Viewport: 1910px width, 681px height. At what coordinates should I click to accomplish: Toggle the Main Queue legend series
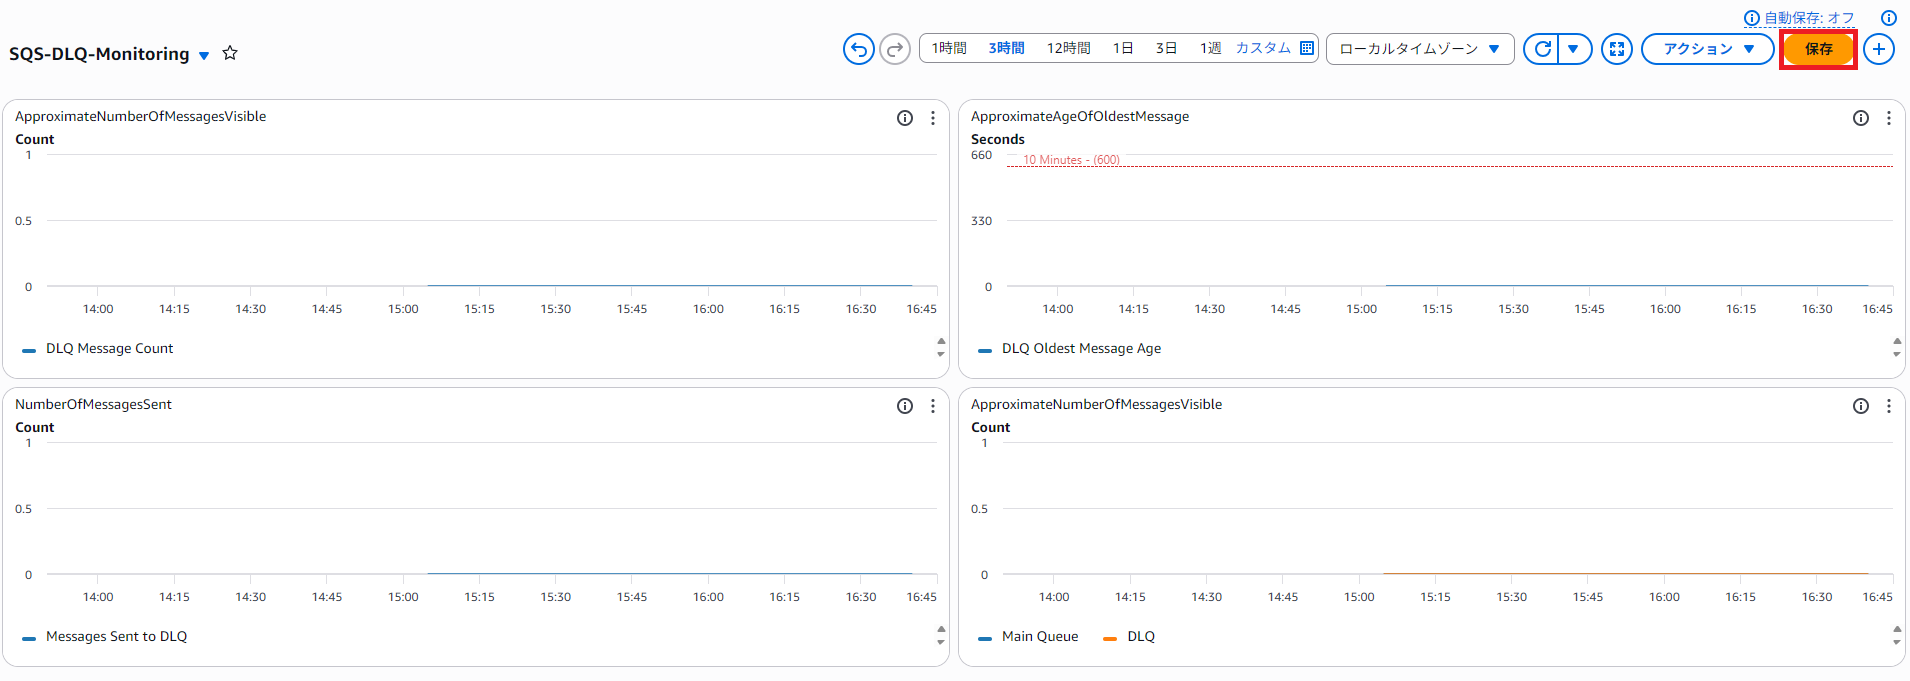point(1039,637)
